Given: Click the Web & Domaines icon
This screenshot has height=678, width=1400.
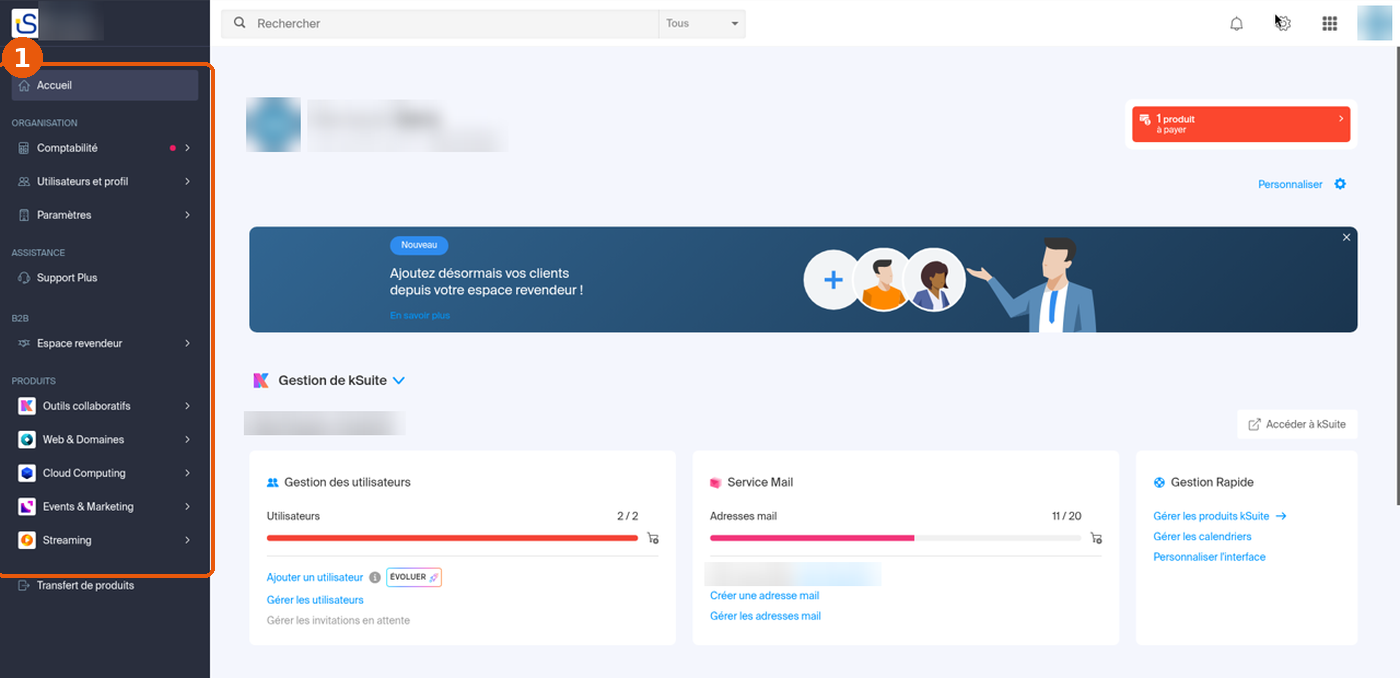Looking at the screenshot, I should pos(27,440).
